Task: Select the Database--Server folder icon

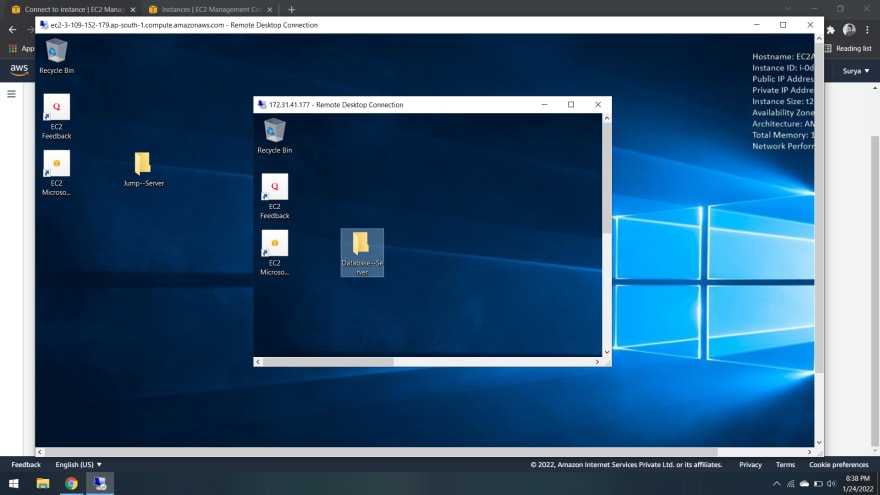Action: point(362,253)
